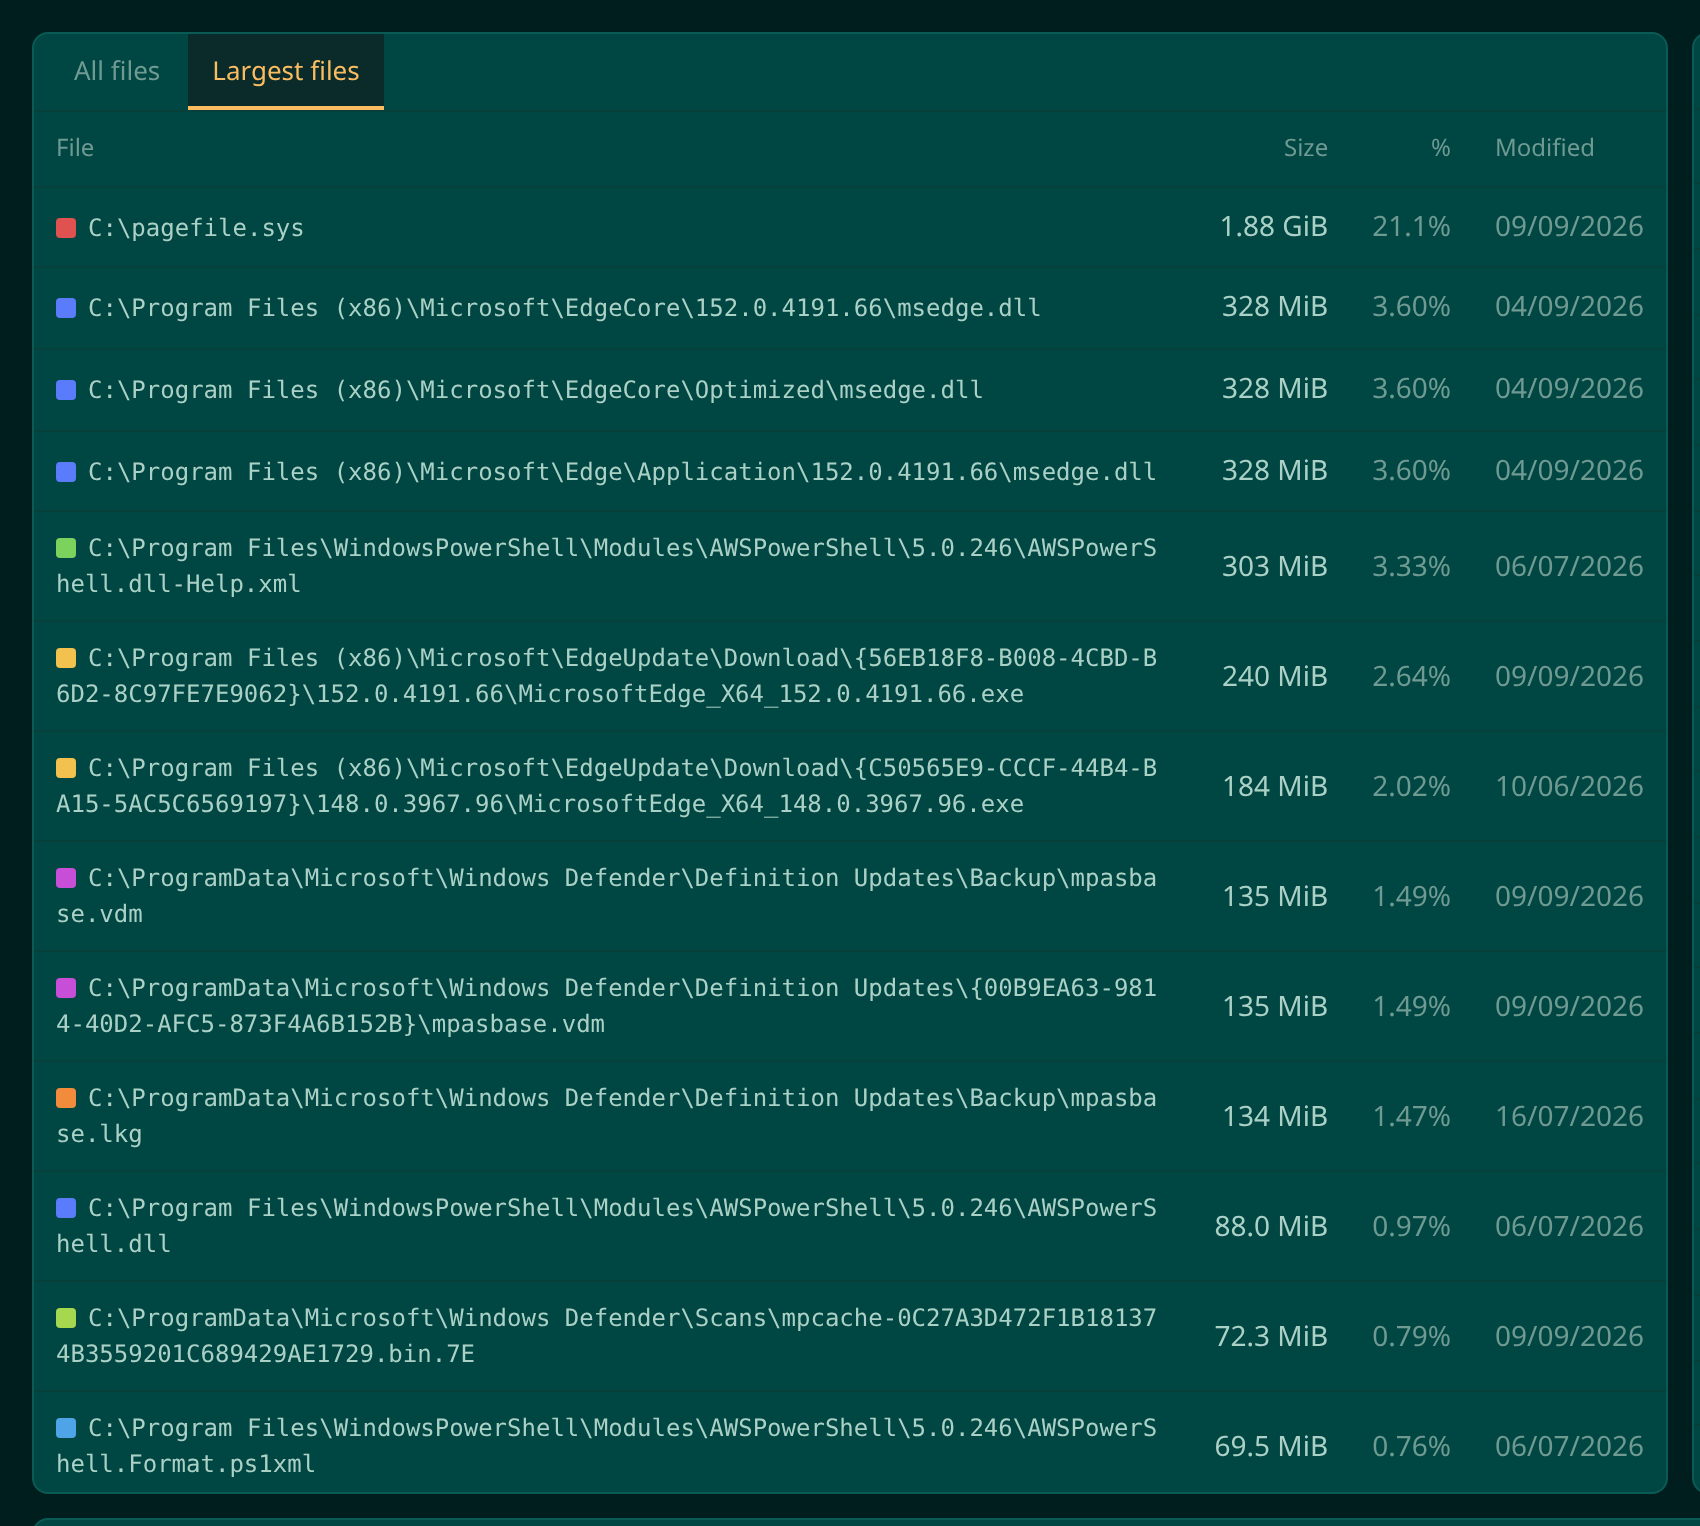The image size is (1700, 1526).
Task: Select the Largest files tab
Action: 286,71
